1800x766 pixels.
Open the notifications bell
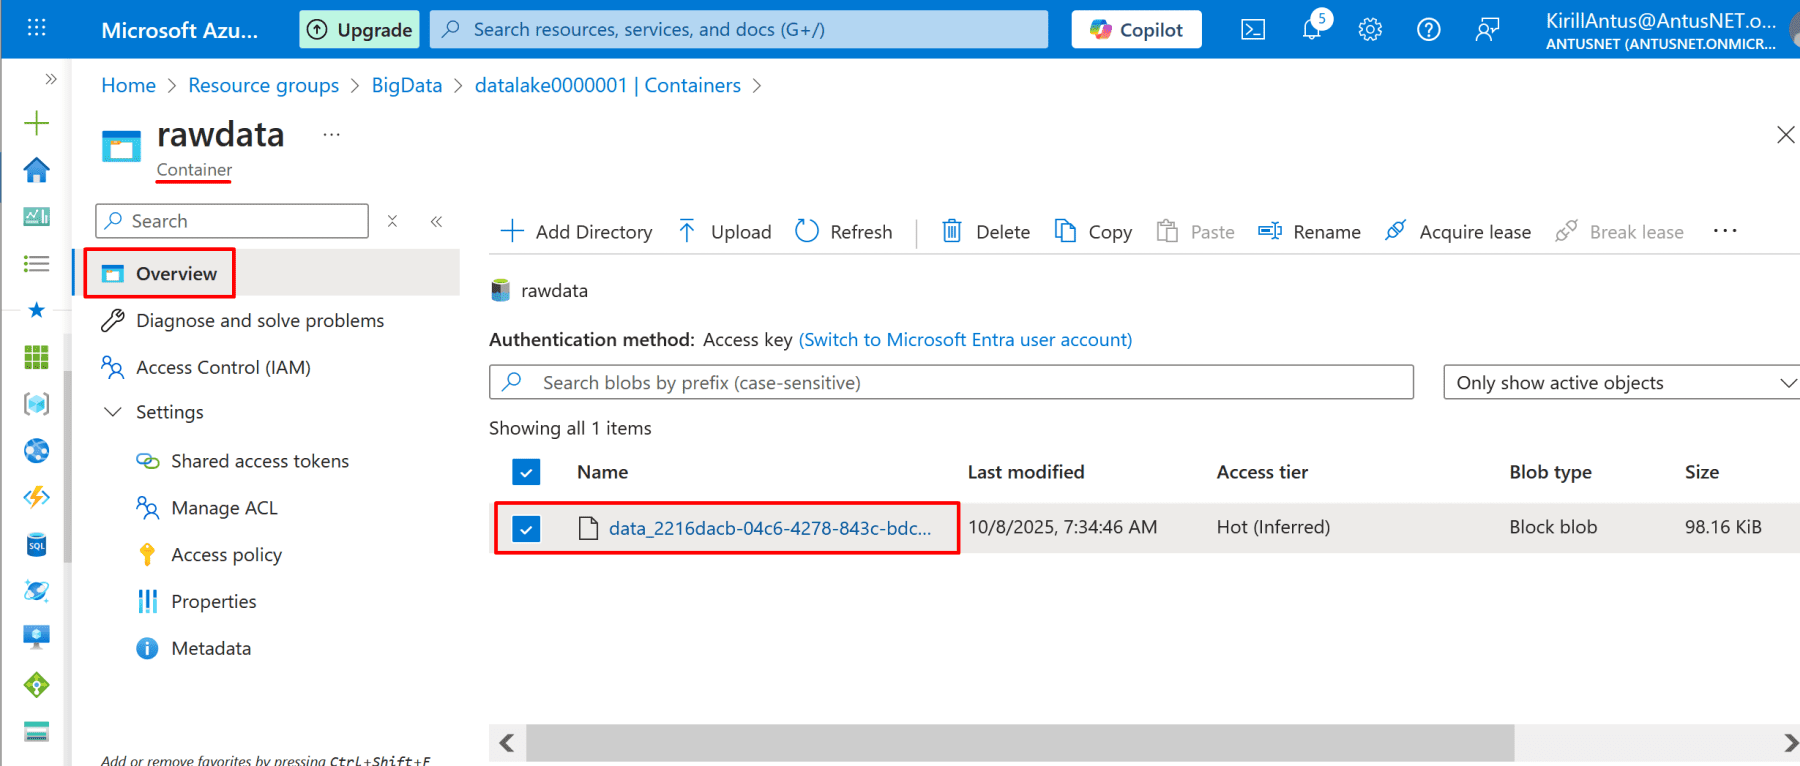point(1311,29)
